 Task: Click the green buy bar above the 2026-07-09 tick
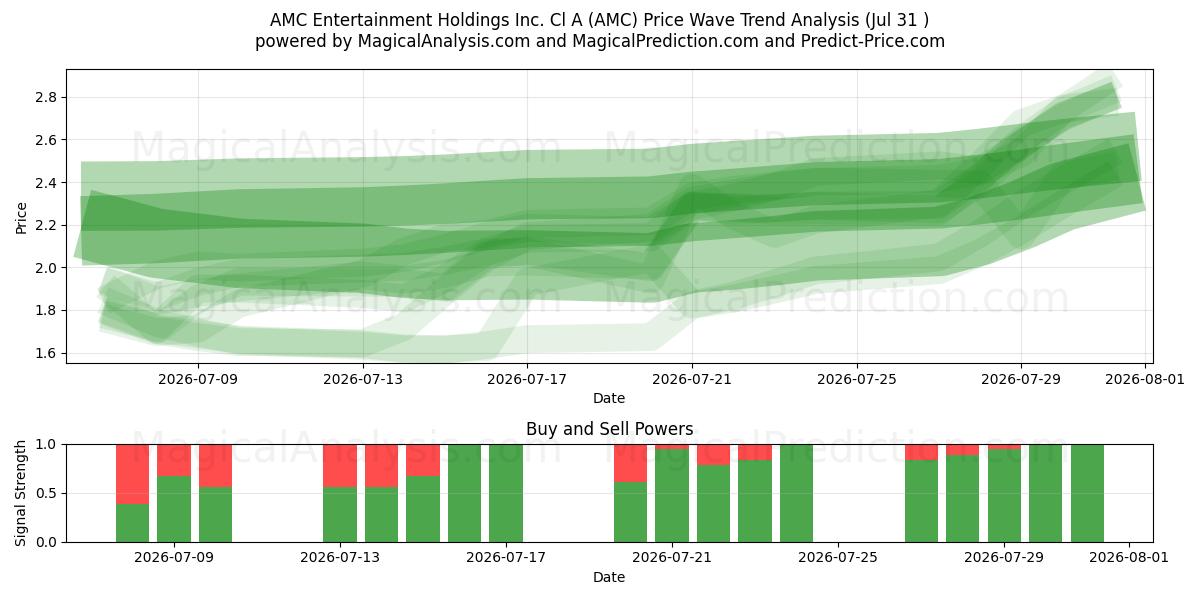174,509
